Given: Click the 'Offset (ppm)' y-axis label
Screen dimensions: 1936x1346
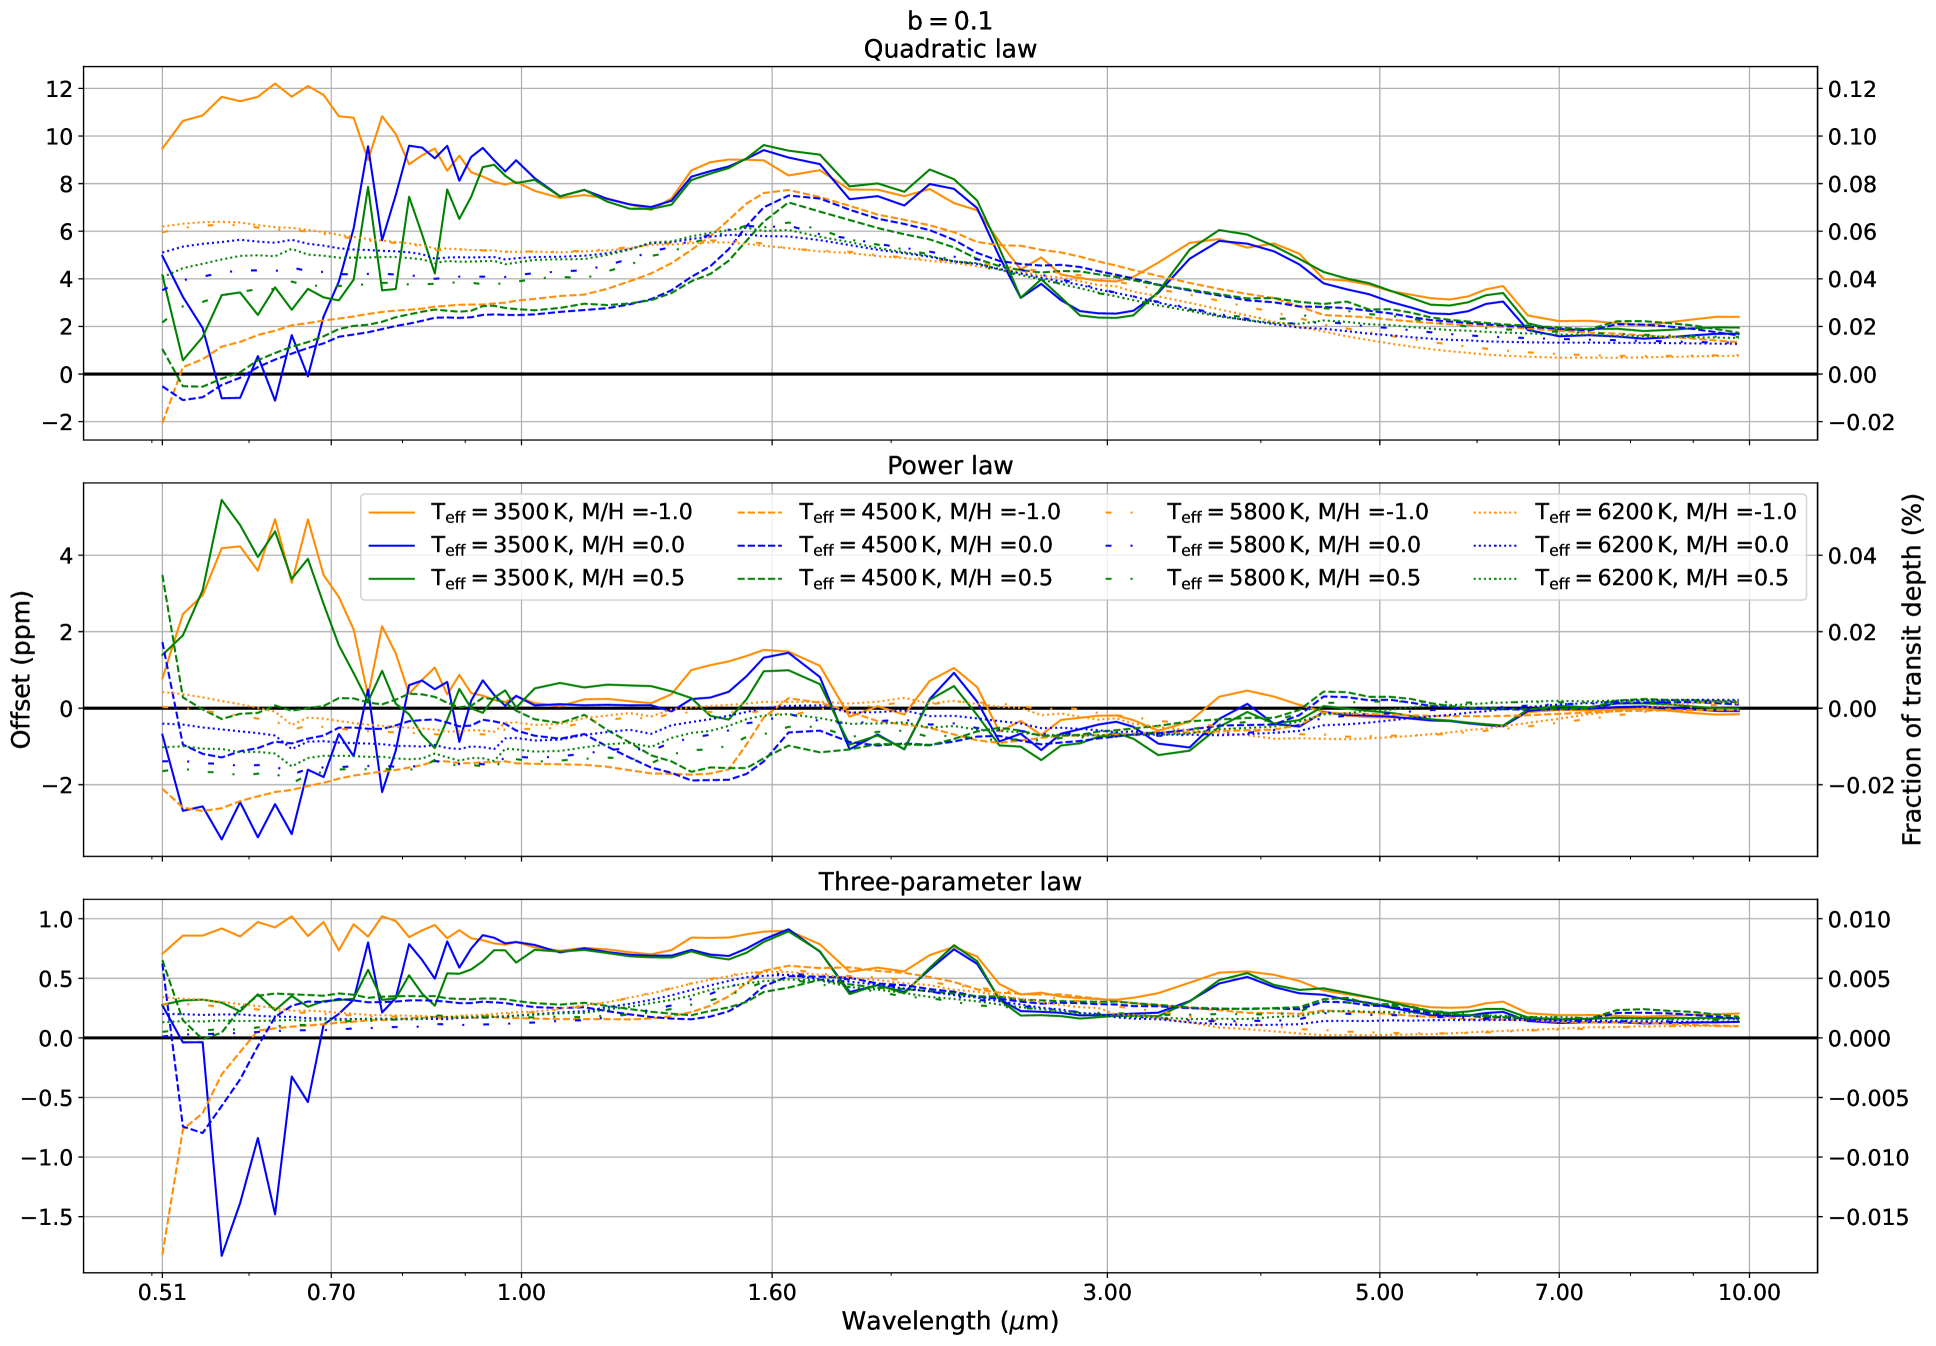Looking at the screenshot, I should [x=21, y=669].
